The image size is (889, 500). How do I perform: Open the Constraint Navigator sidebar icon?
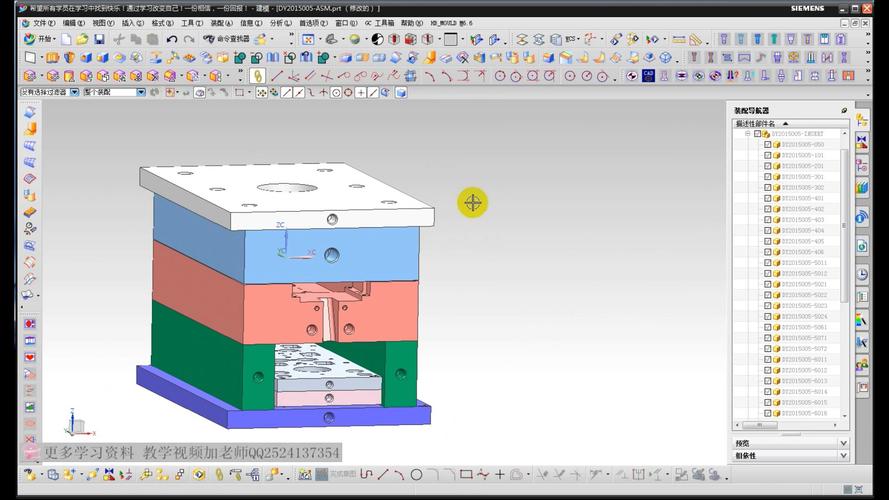tap(862, 143)
